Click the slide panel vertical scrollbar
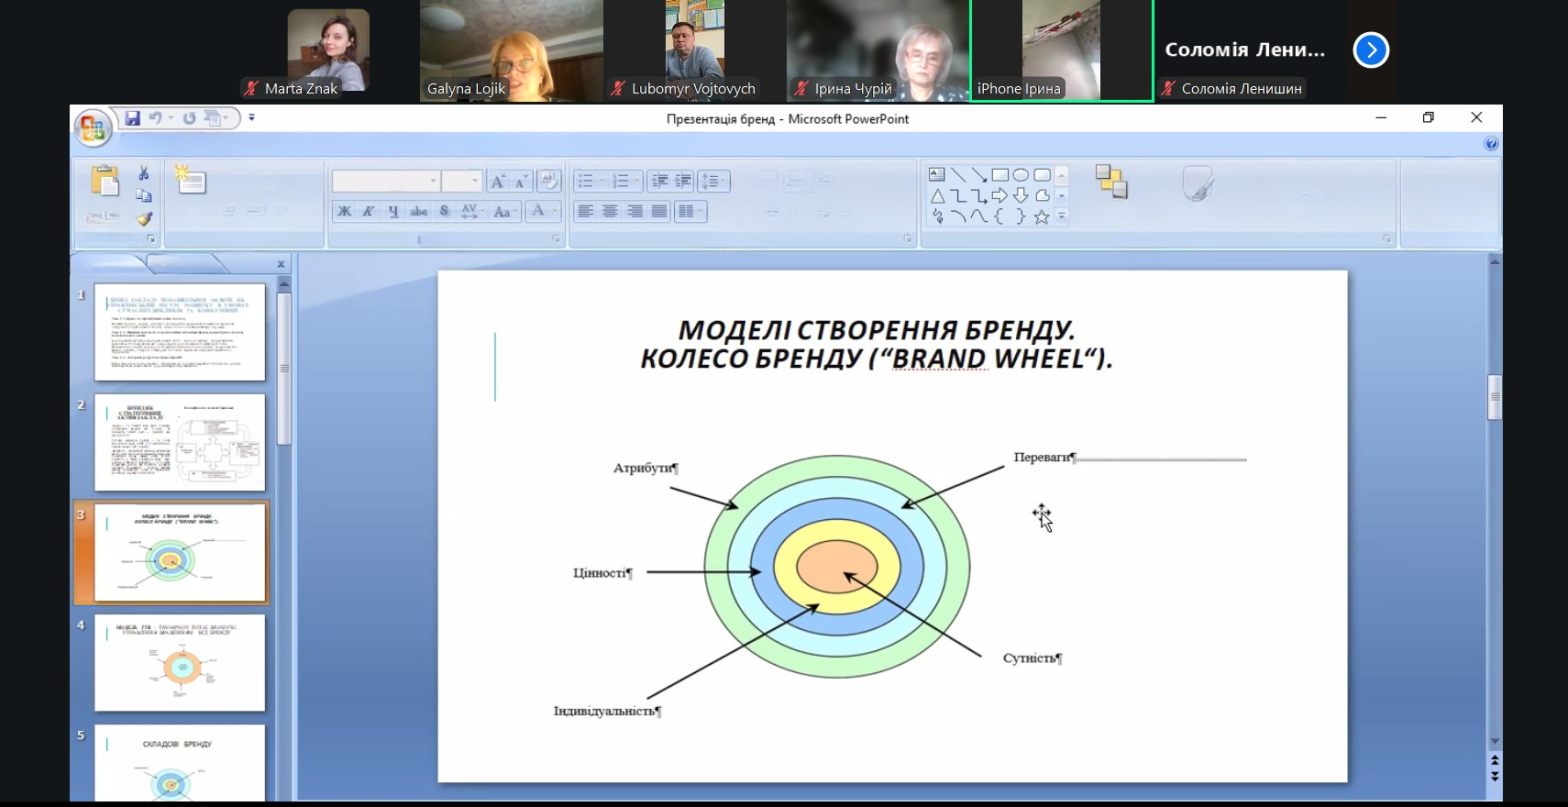Image resolution: width=1568 pixels, height=807 pixels. 284,368
